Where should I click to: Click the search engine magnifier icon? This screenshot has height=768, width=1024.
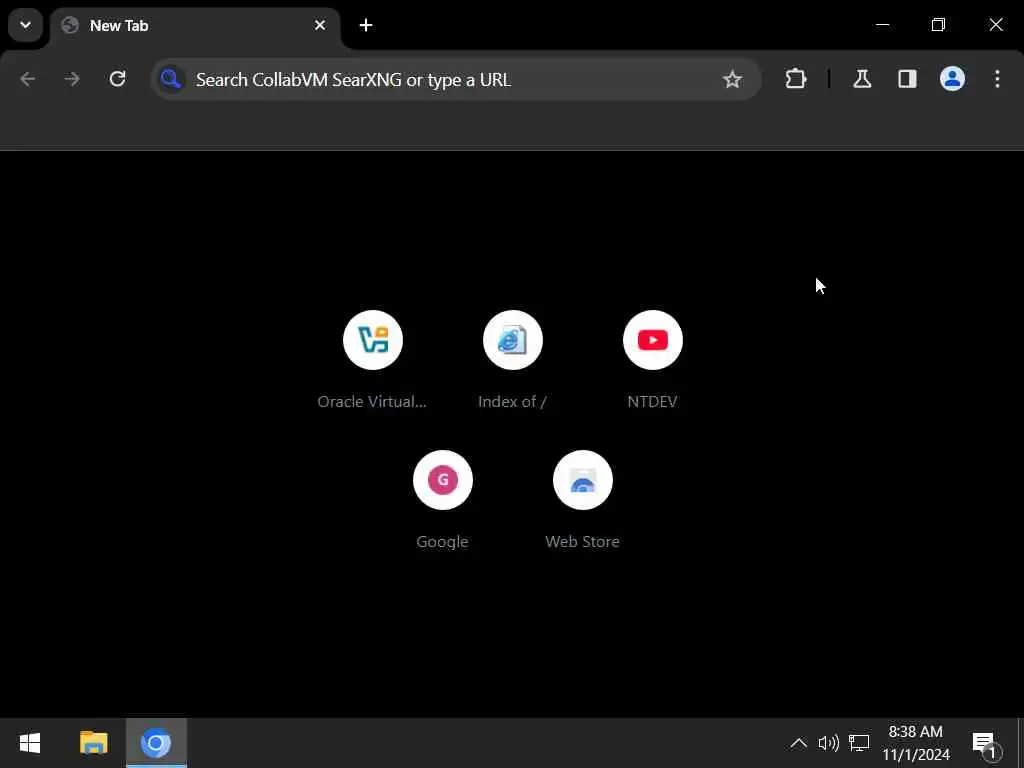171,79
